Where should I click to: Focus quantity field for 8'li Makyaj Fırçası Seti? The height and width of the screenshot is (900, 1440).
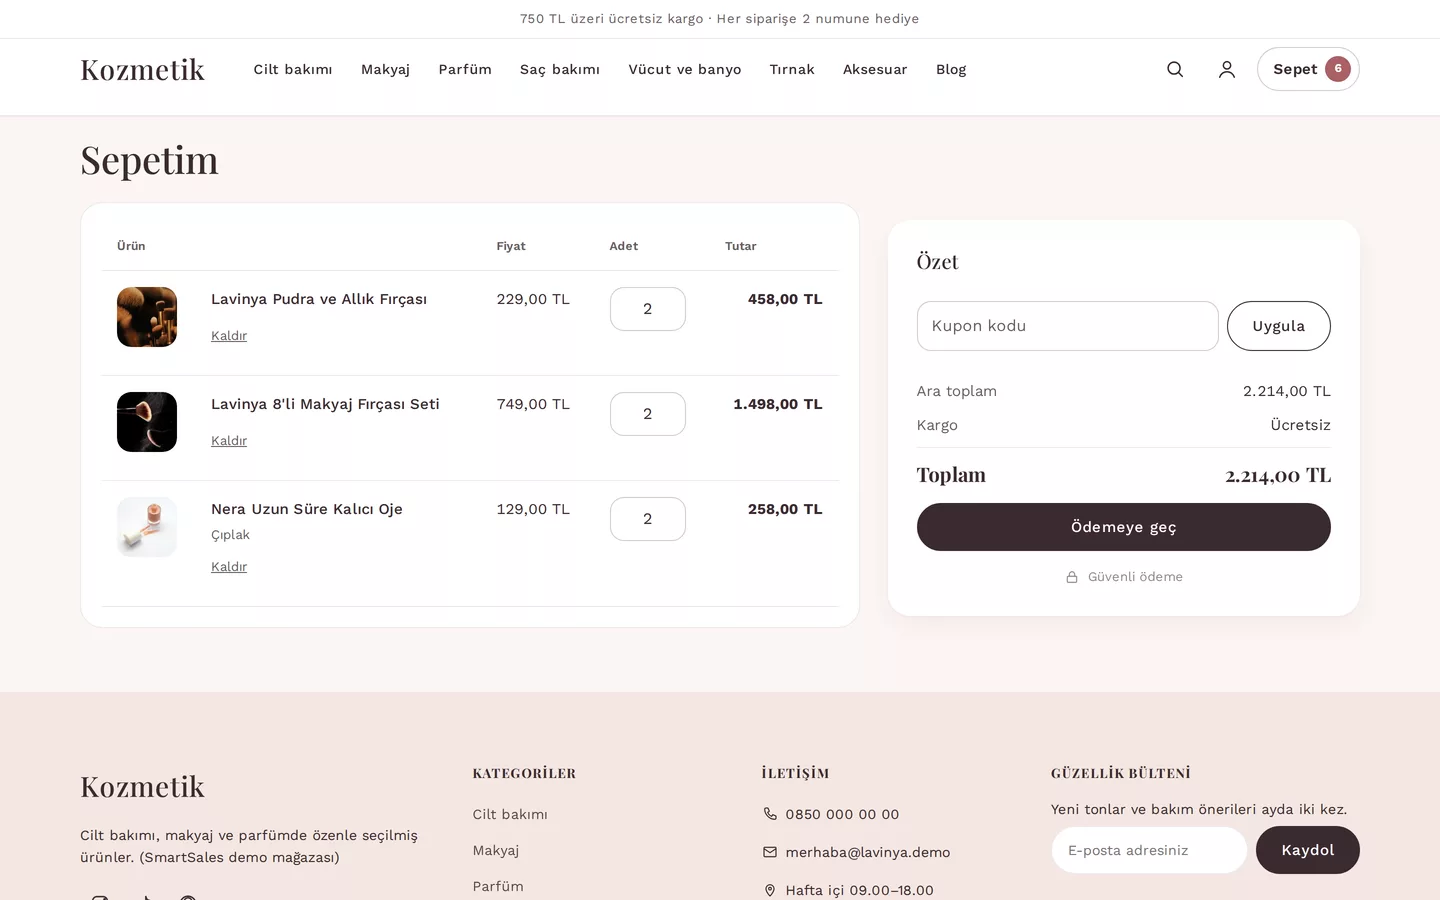click(648, 414)
